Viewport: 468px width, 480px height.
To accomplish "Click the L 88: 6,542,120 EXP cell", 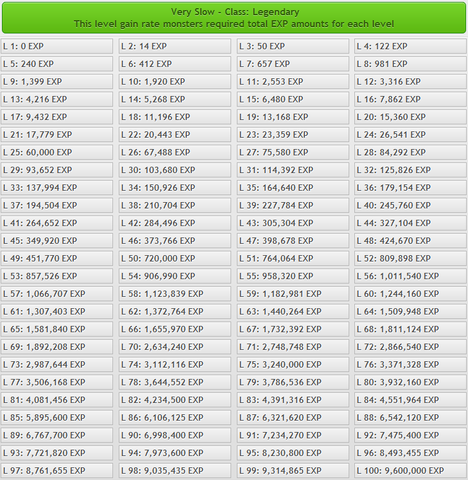I will tap(410, 417).
